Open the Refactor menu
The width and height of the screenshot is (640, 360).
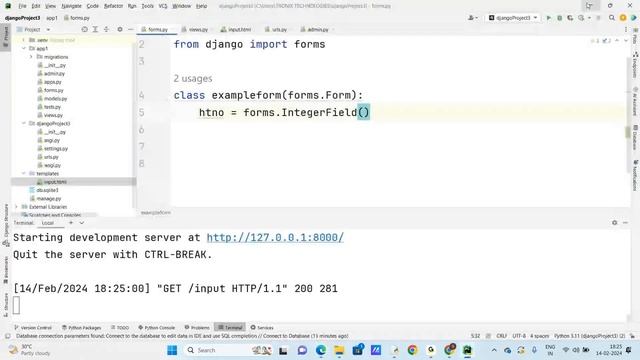pos(113,6)
